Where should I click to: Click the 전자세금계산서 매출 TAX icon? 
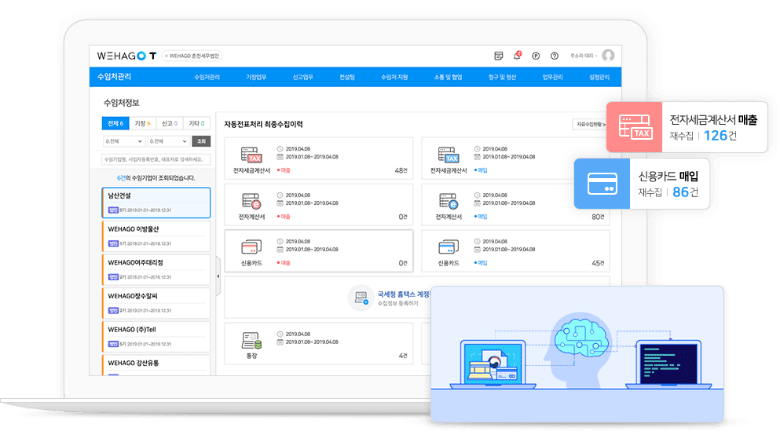pos(251,155)
